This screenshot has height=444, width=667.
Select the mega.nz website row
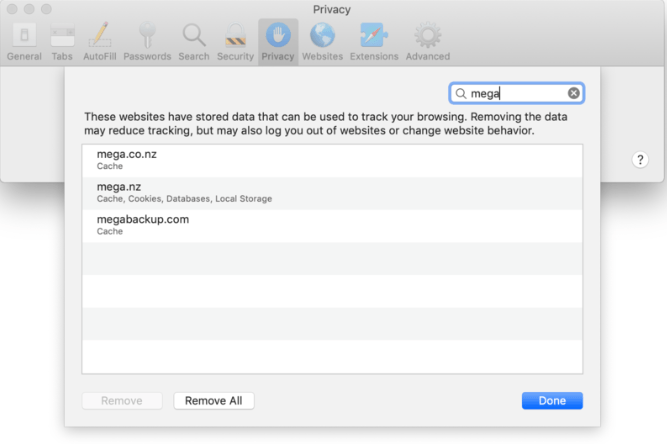pos(332,193)
